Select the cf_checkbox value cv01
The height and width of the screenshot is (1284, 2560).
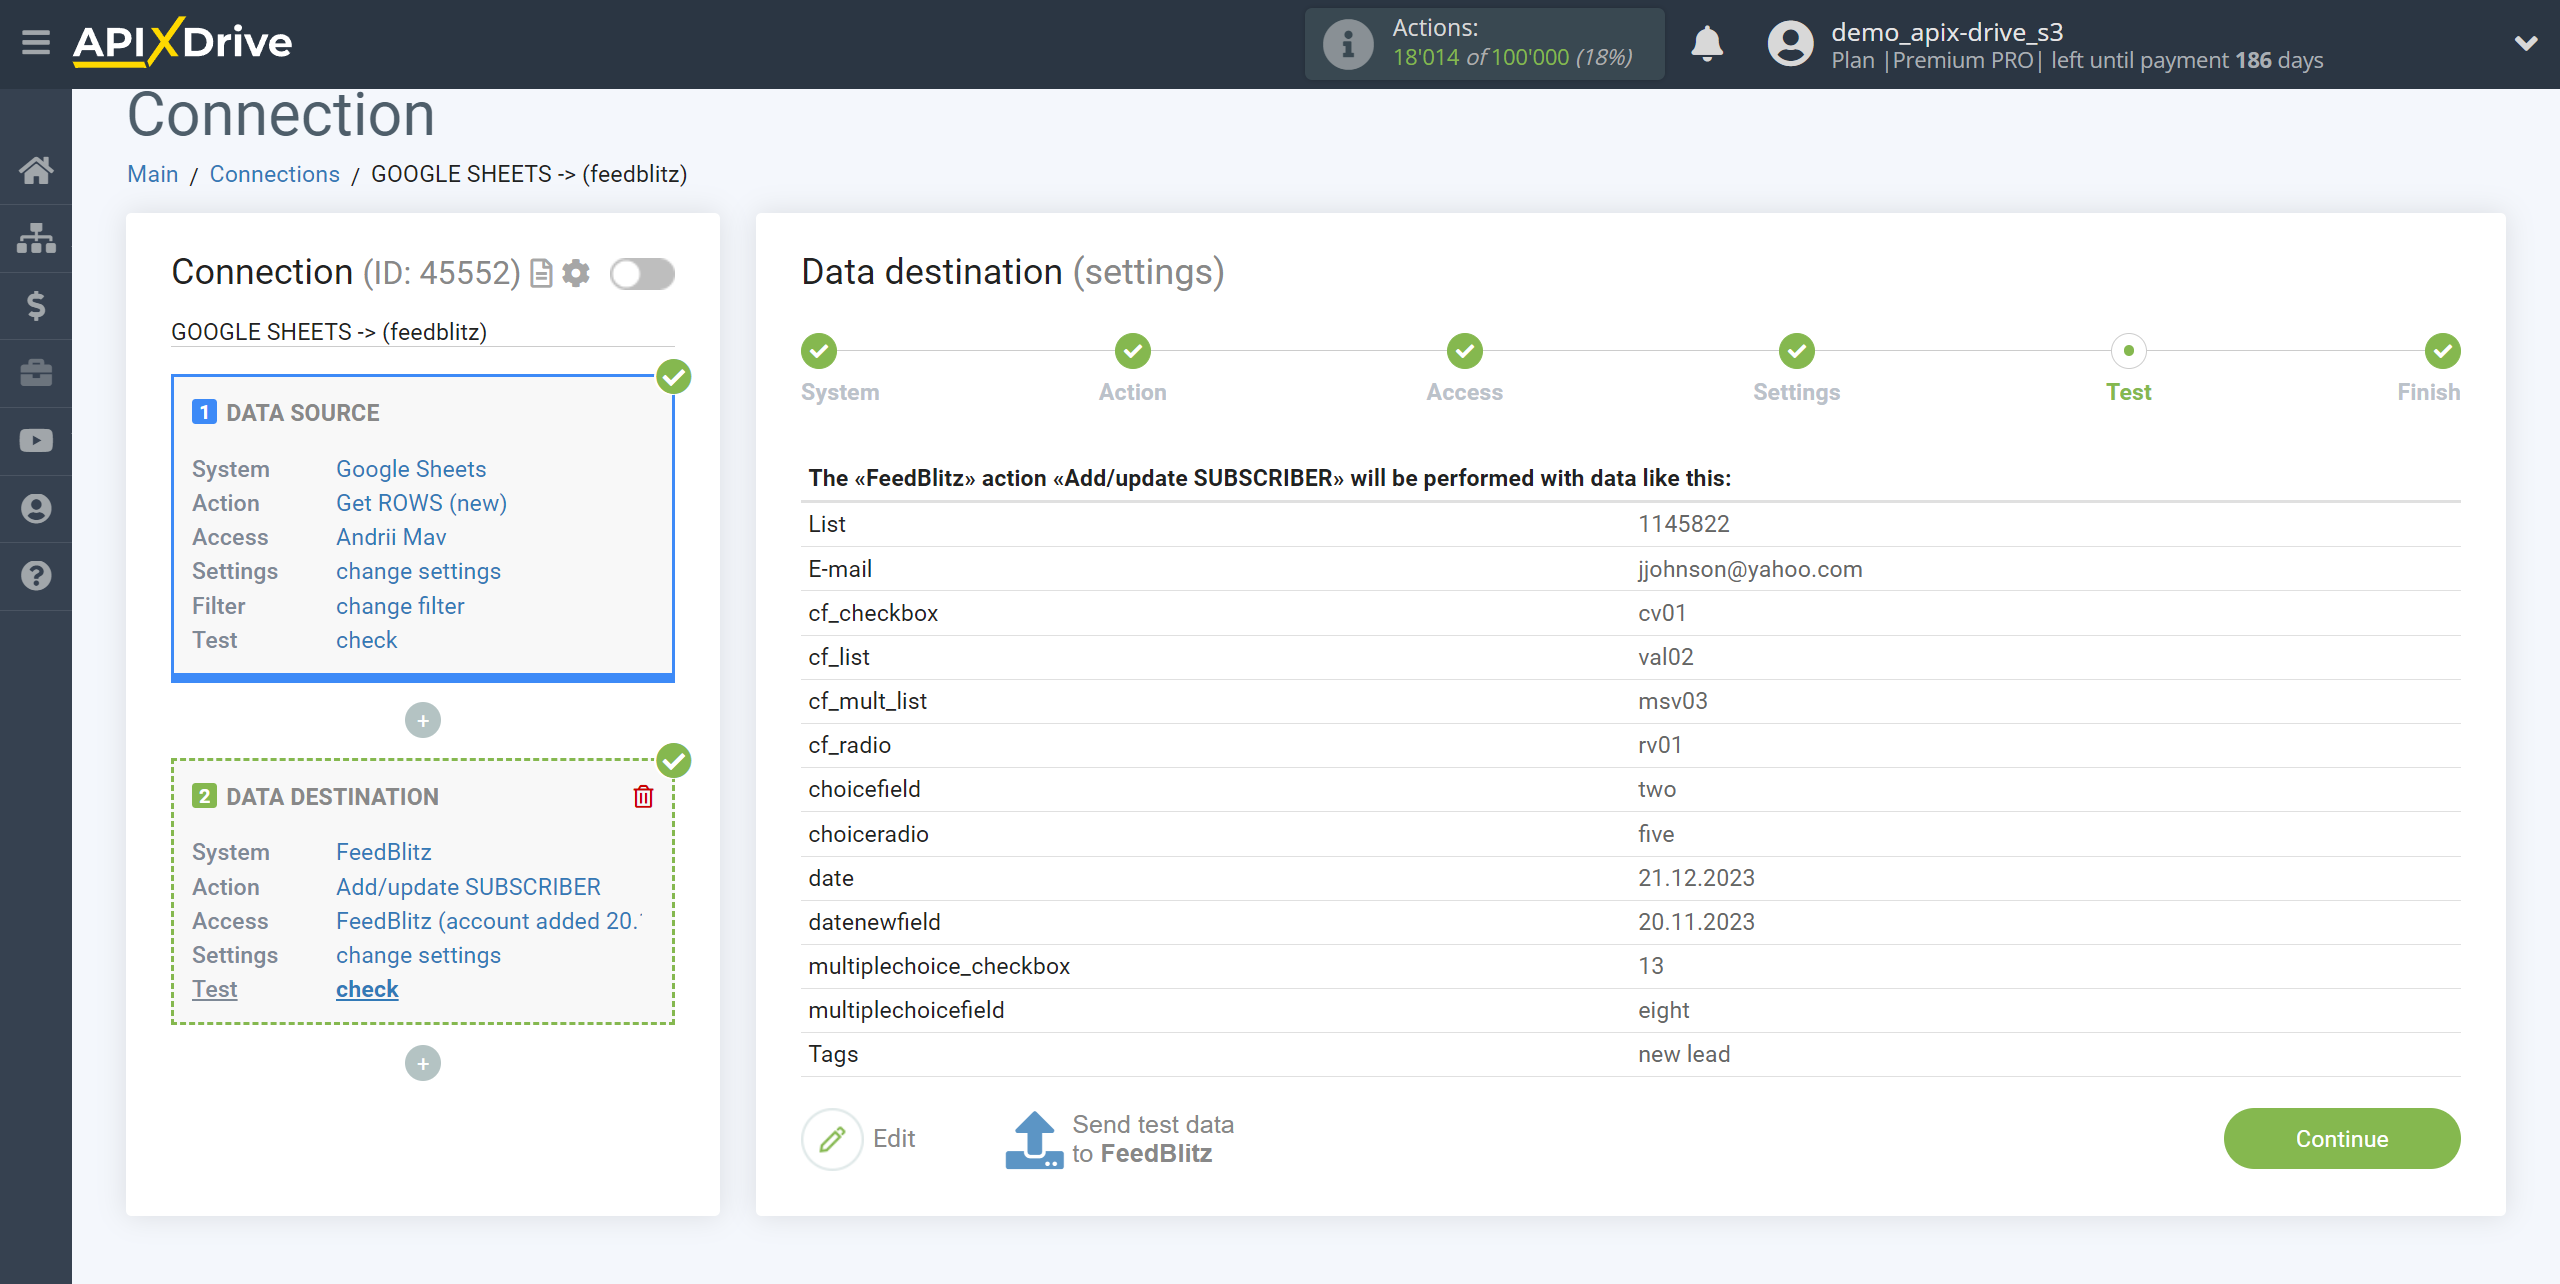1662,613
